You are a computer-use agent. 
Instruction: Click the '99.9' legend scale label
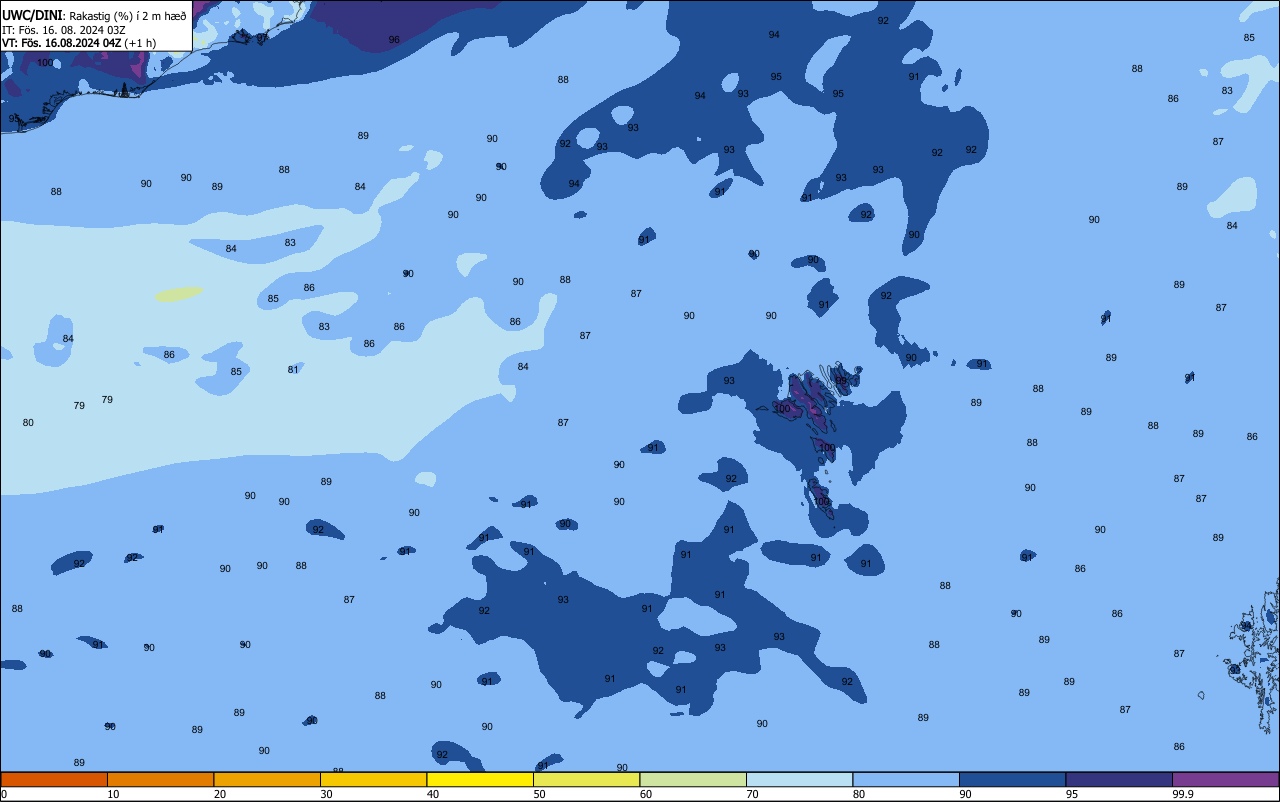[1183, 794]
